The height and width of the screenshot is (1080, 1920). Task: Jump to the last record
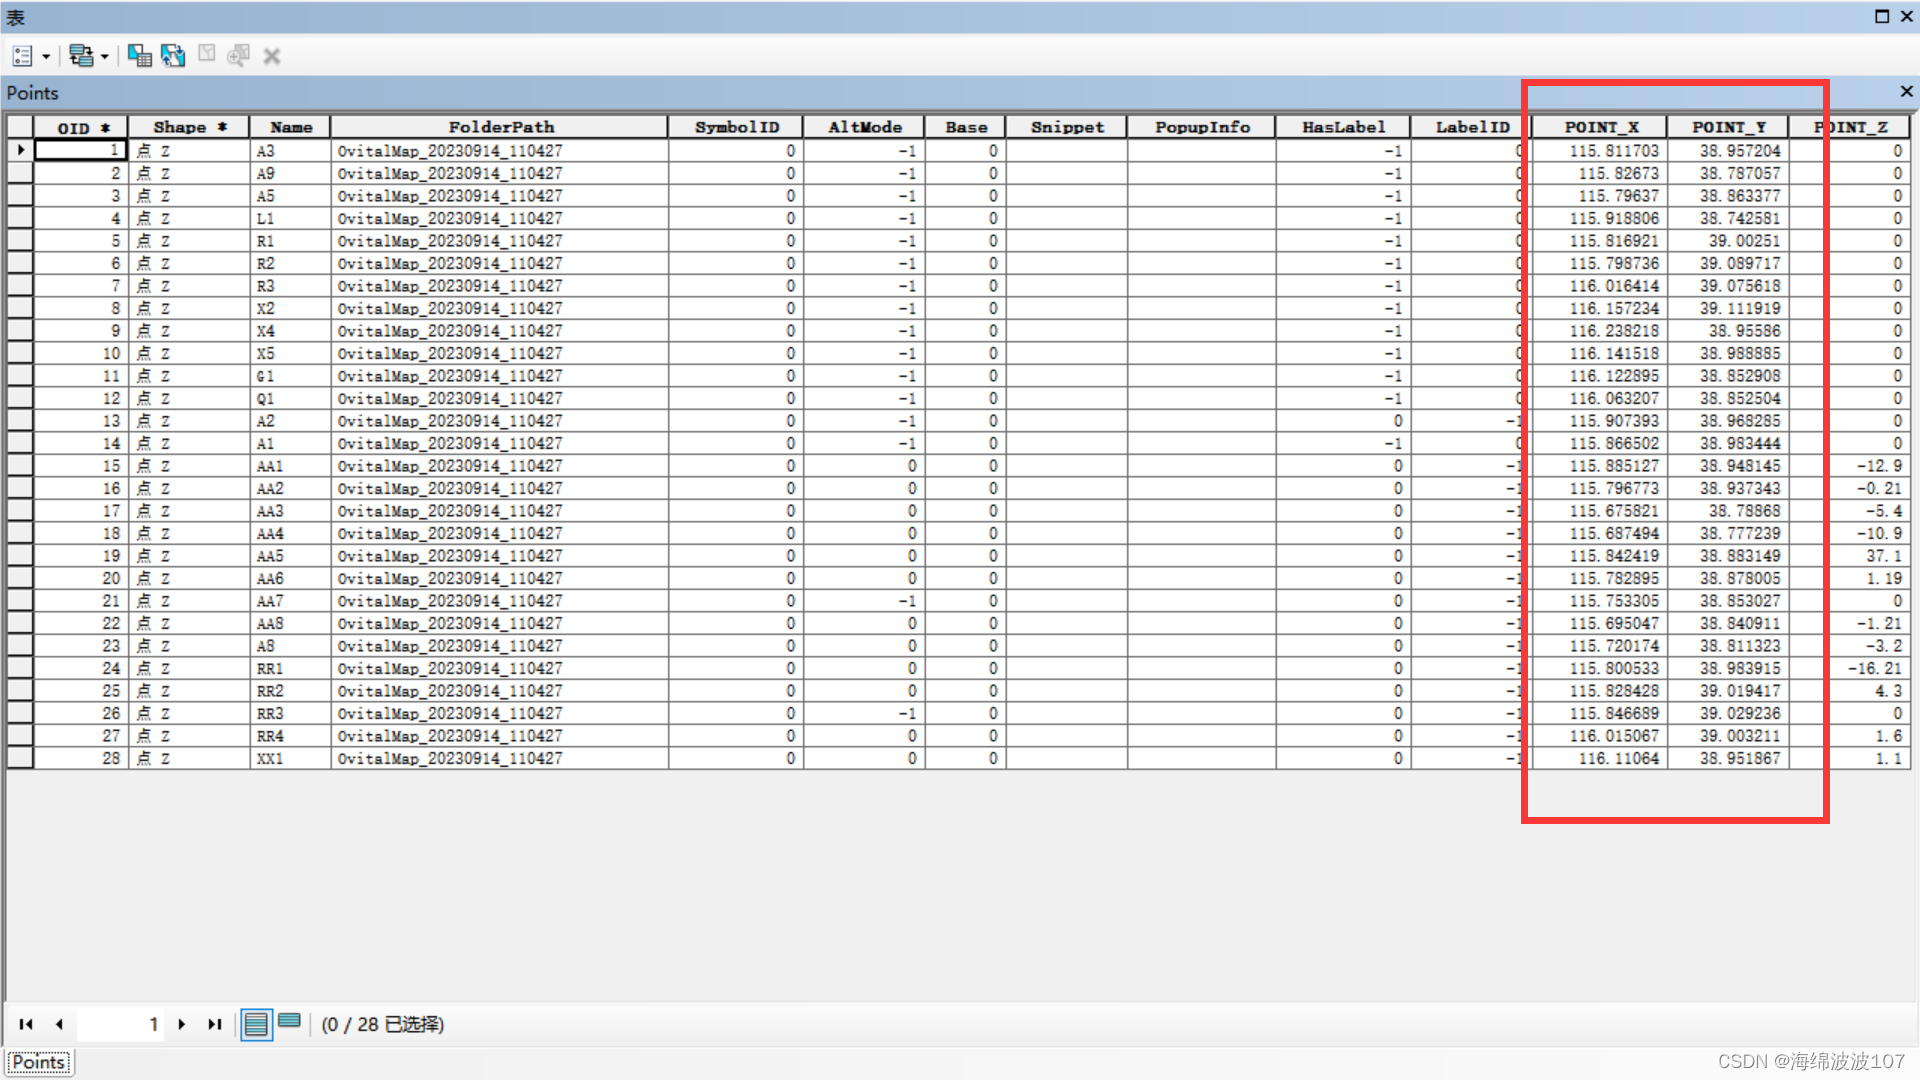point(214,1024)
